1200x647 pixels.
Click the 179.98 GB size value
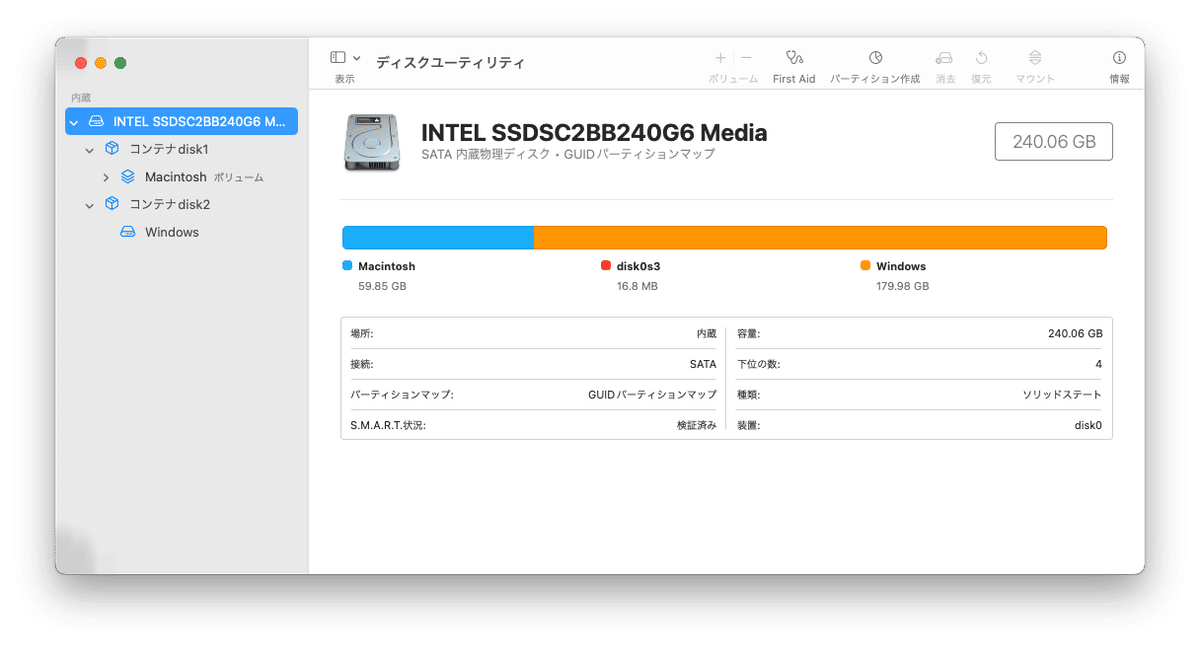[x=903, y=286]
